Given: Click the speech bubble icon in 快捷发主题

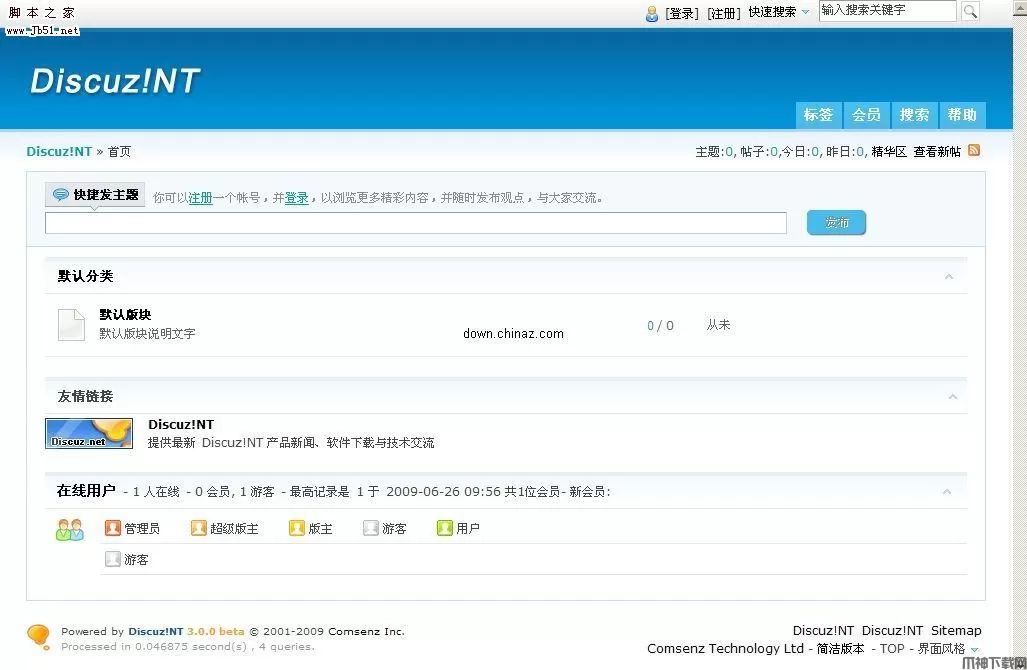Looking at the screenshot, I should click(x=60, y=195).
